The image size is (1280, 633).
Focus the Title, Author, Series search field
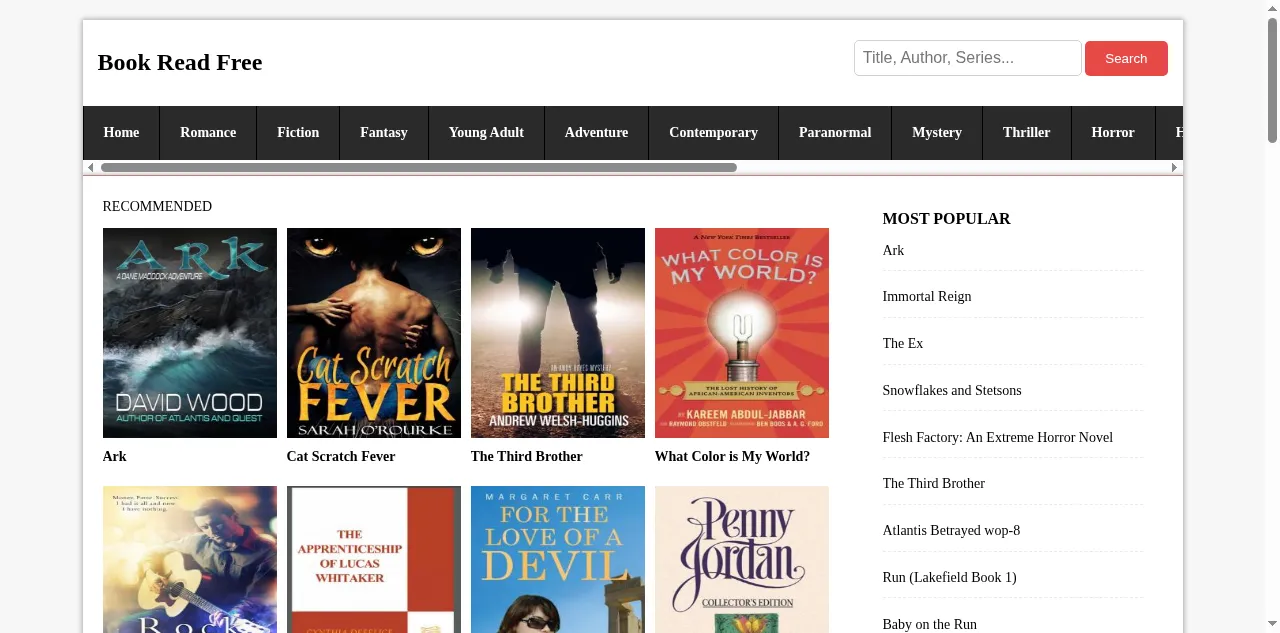[x=967, y=58]
